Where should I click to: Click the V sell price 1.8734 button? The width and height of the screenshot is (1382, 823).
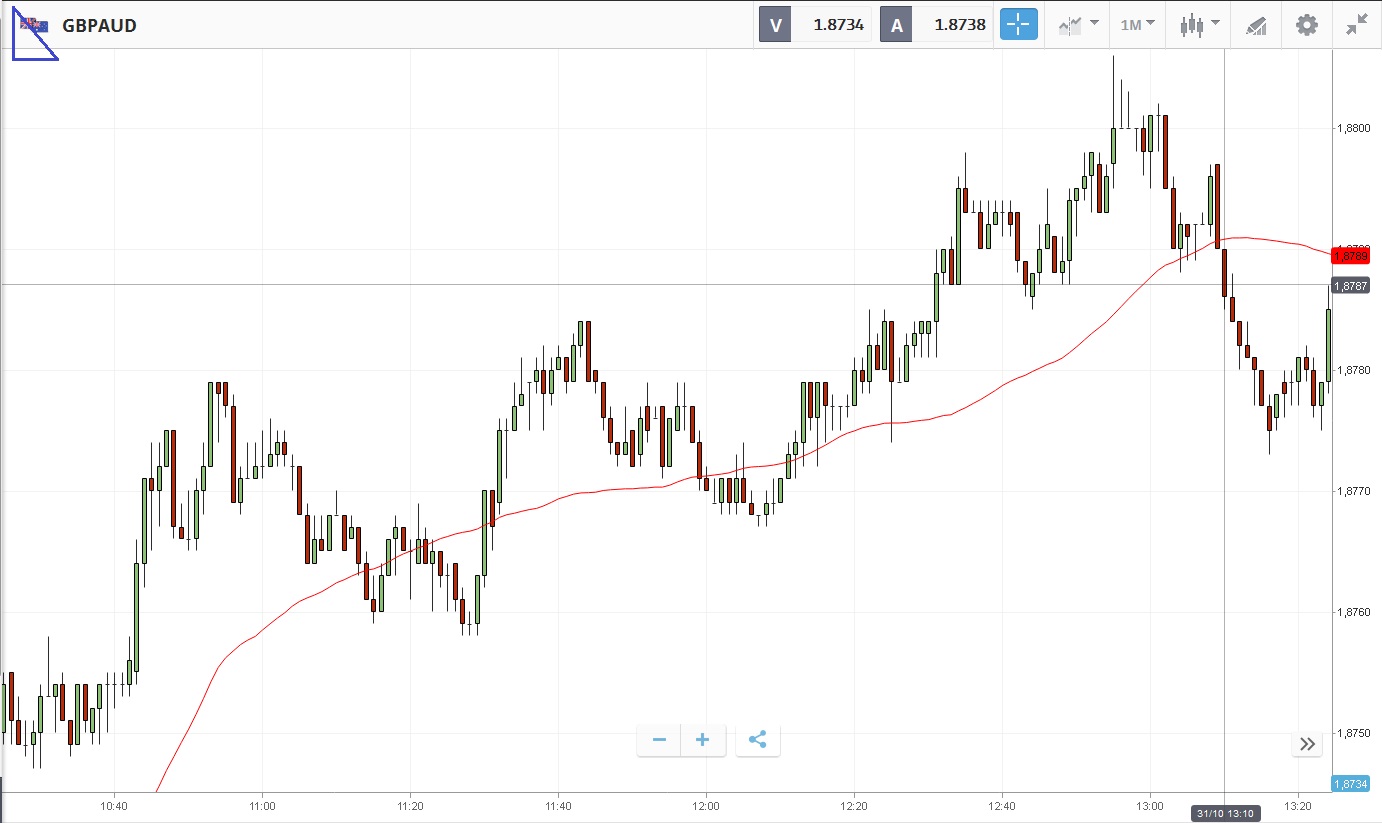(x=815, y=25)
